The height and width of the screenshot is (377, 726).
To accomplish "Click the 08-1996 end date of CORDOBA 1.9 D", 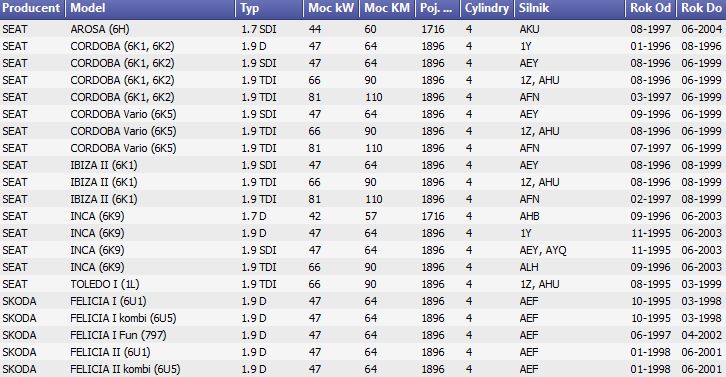I will click(x=701, y=46).
